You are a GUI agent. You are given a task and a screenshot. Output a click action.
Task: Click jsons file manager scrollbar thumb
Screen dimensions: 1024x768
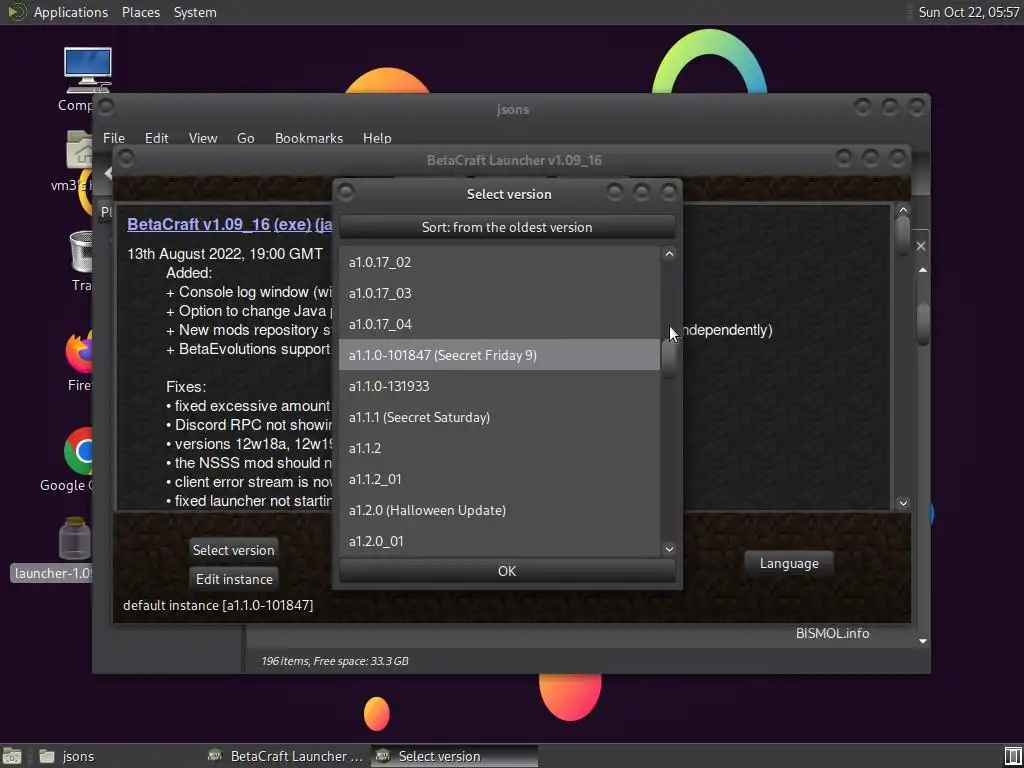click(923, 323)
